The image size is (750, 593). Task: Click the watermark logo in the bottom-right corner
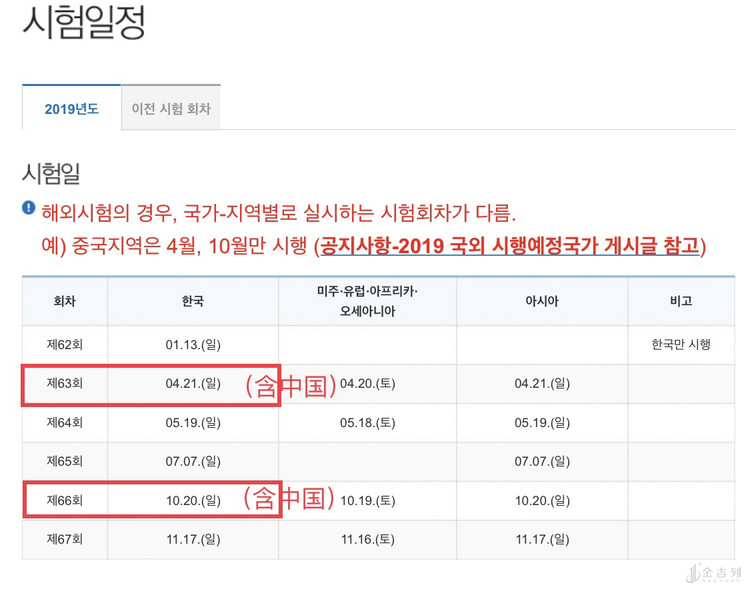point(714,573)
